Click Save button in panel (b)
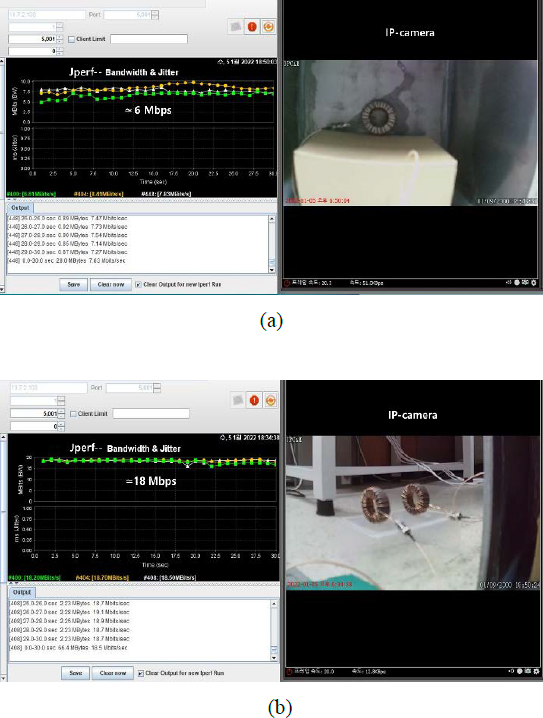 76,673
